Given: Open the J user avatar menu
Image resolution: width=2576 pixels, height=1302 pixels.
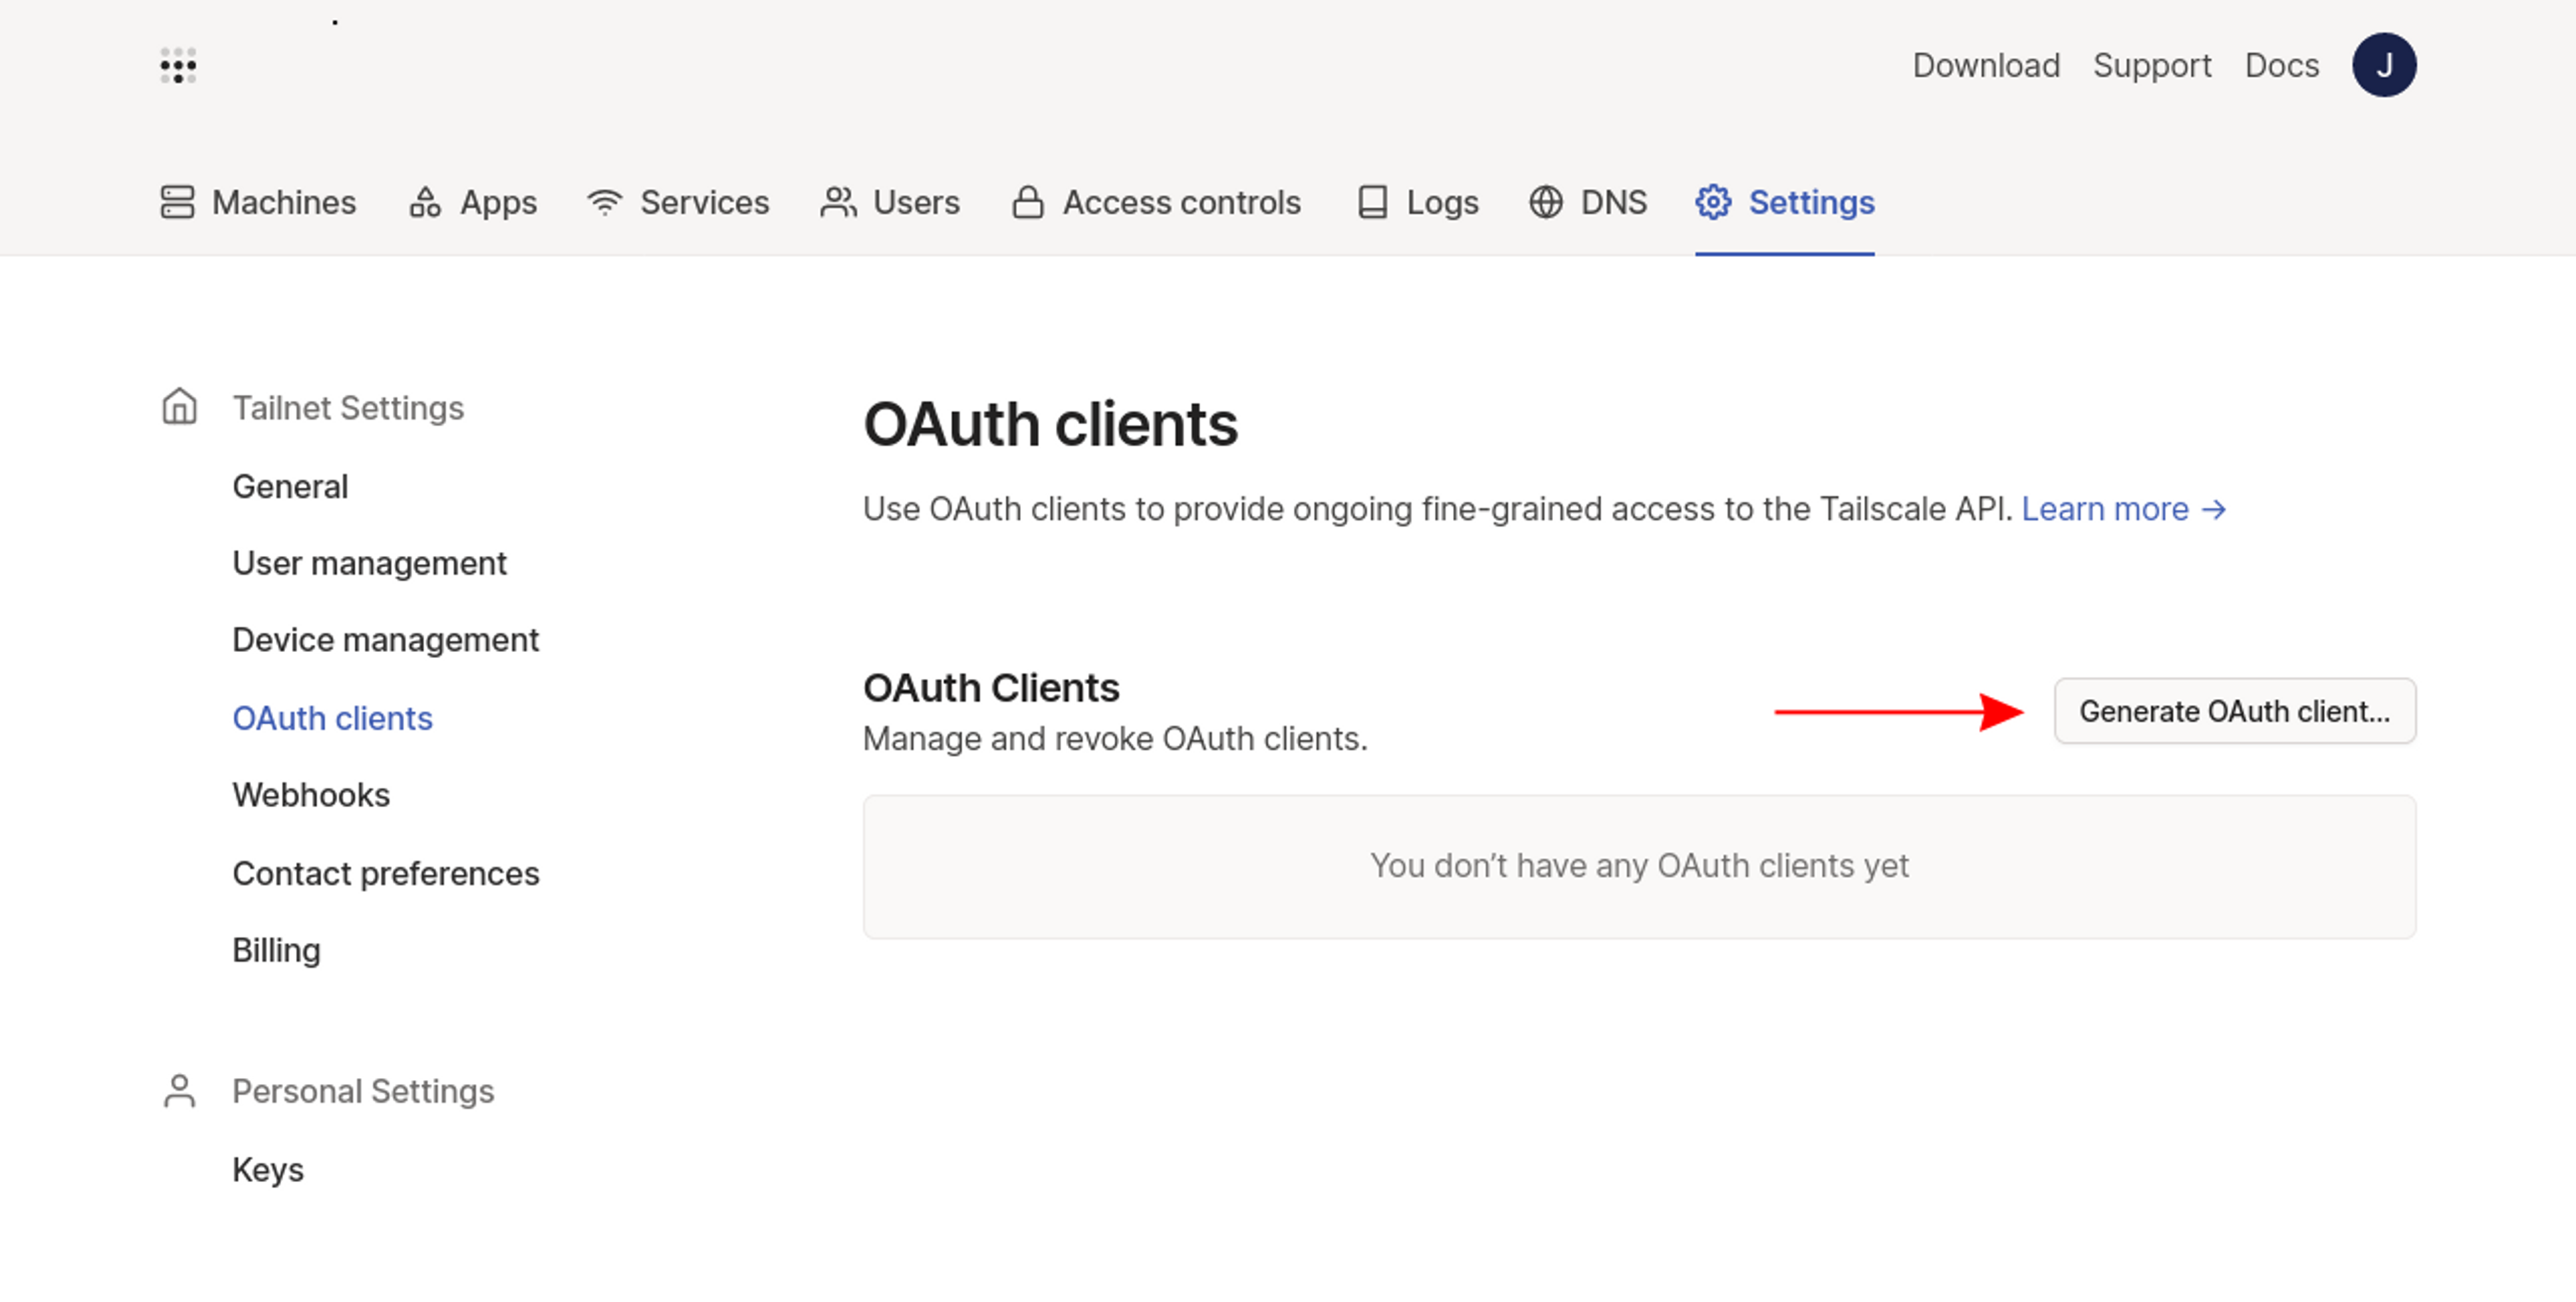Looking at the screenshot, I should [x=2383, y=66].
